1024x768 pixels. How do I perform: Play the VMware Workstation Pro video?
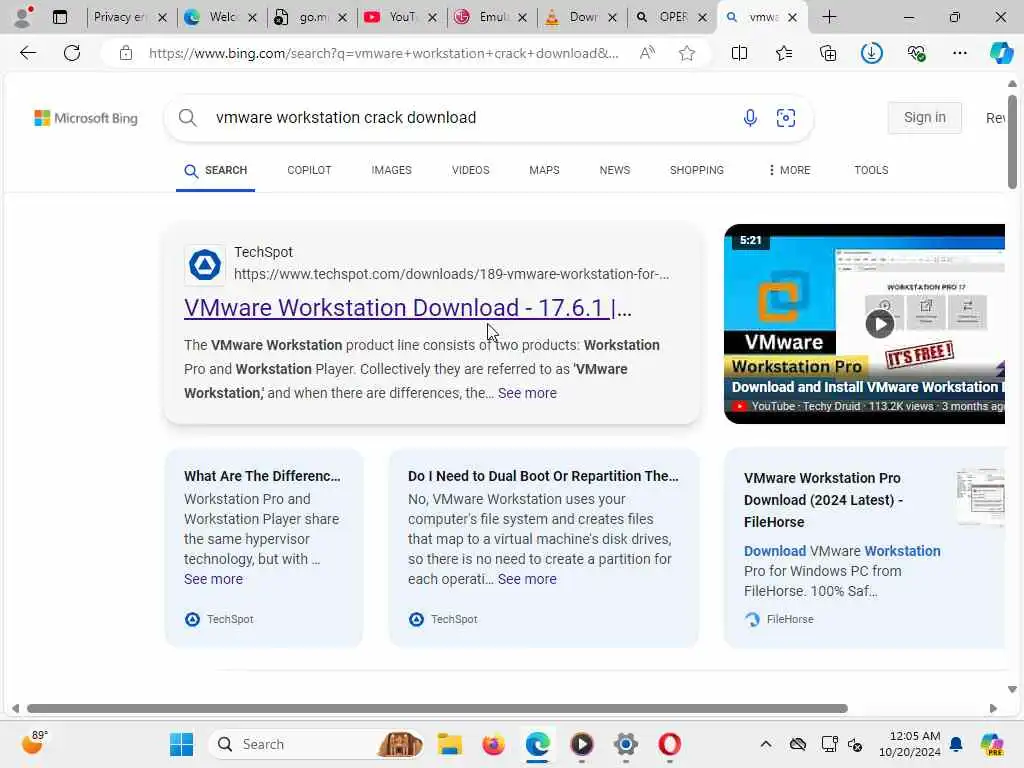point(880,323)
